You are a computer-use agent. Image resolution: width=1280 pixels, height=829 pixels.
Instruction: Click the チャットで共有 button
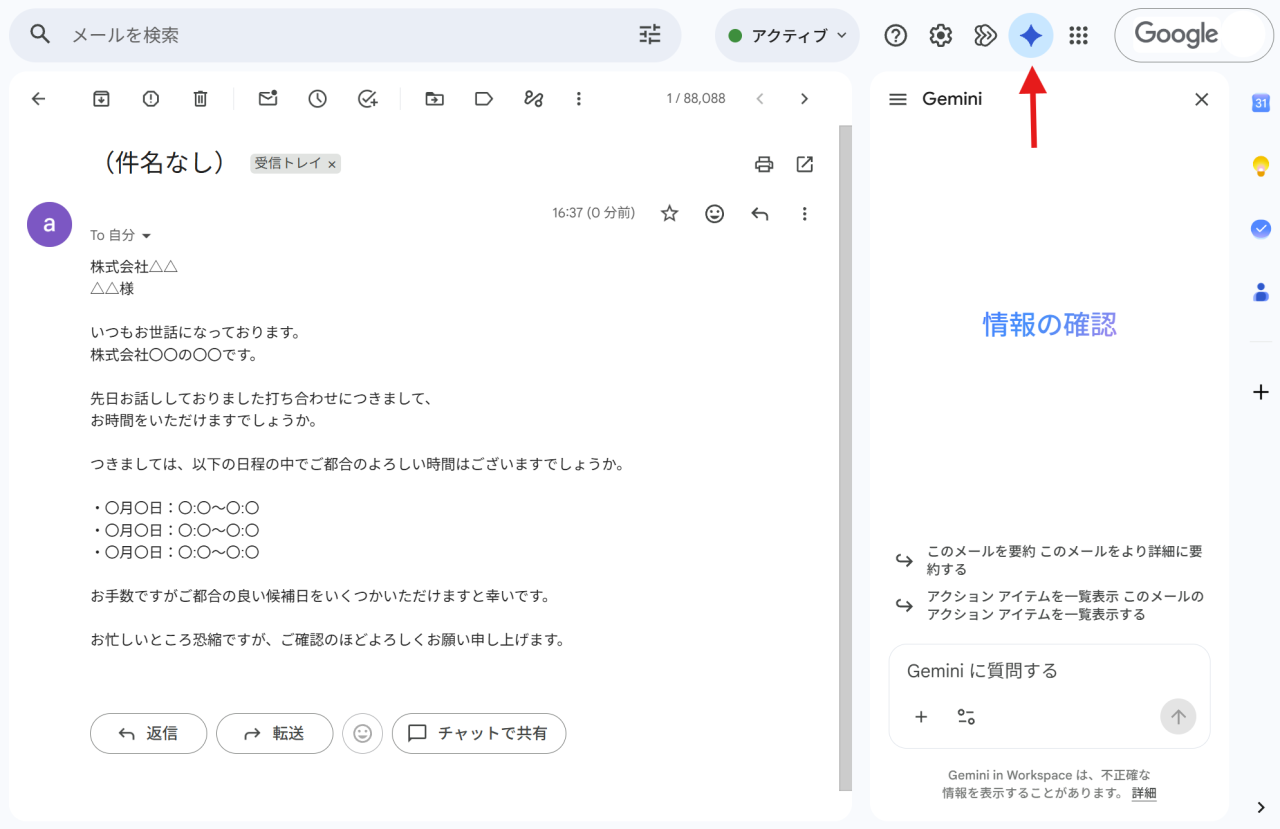point(479,733)
